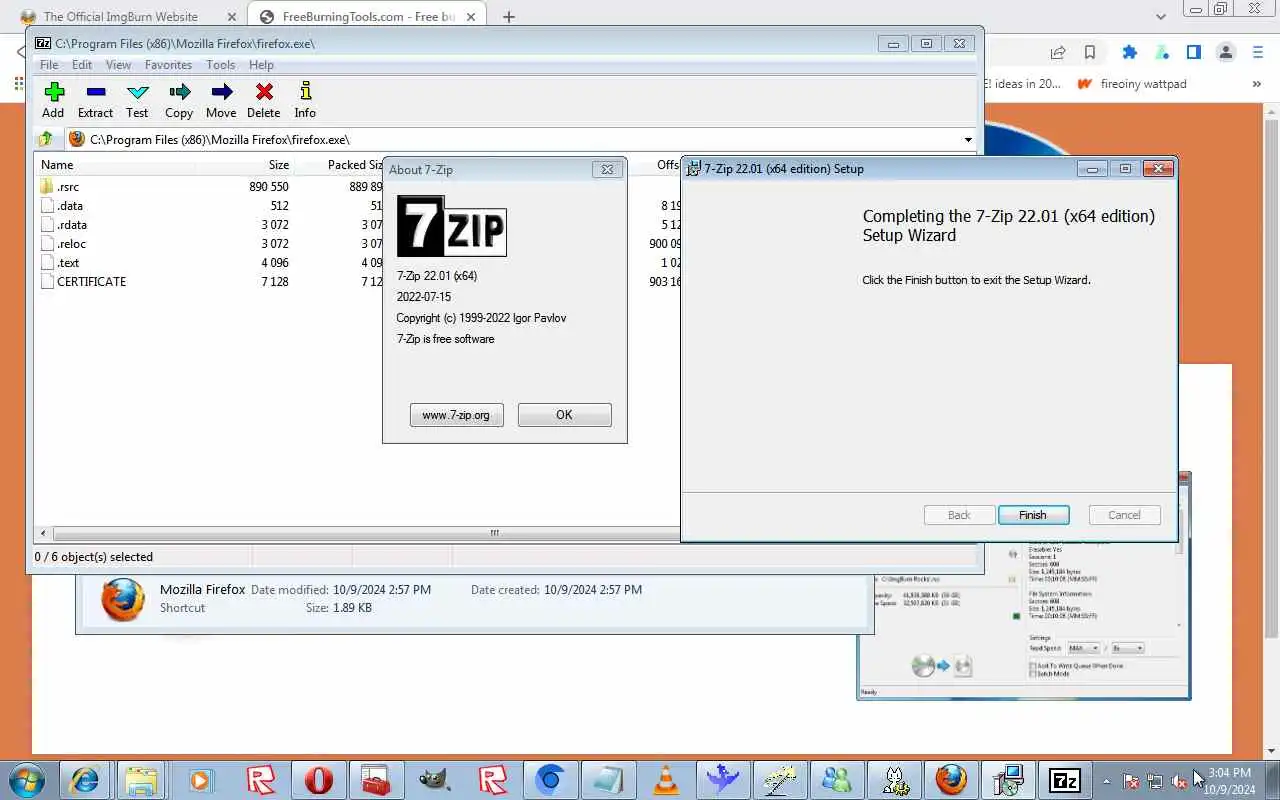The height and width of the screenshot is (800, 1280).
Task: Click Back in the 7-Zip Setup wizard
Action: pos(959,515)
